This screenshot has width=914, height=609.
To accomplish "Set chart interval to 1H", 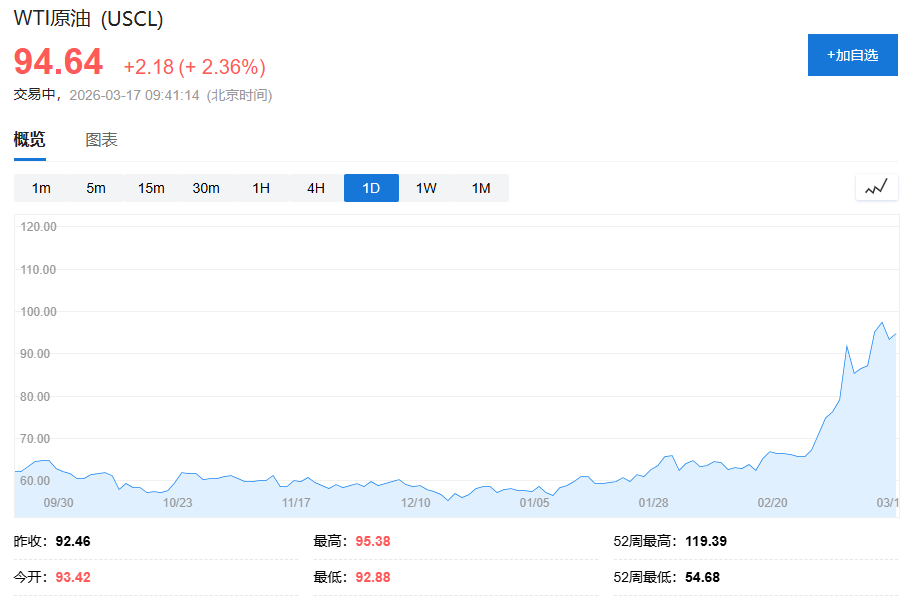I will pos(261,188).
